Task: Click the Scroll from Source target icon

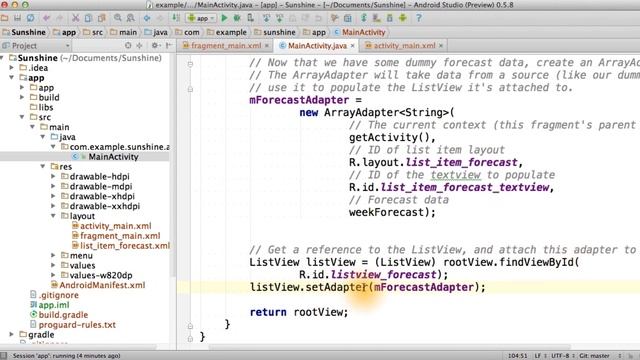Action: pos(128,46)
